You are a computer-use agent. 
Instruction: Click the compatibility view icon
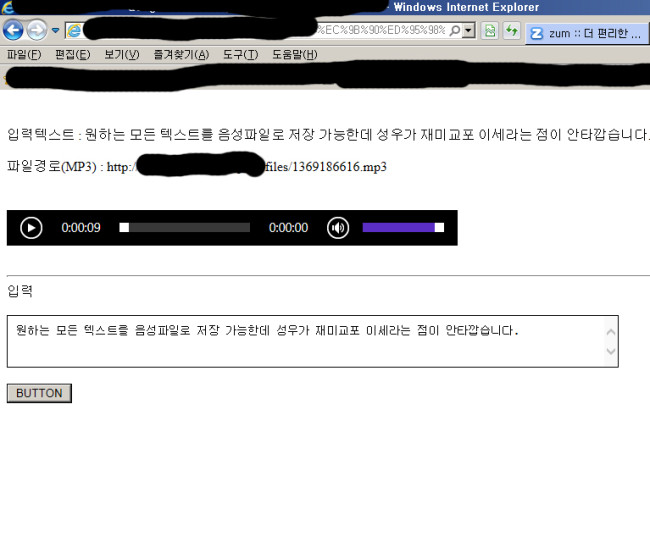pos(490,31)
